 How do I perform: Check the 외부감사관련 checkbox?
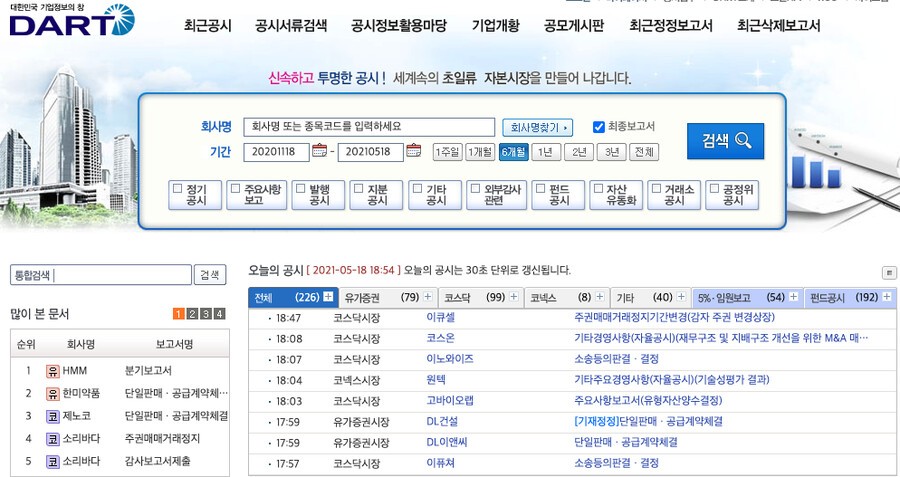click(x=475, y=188)
